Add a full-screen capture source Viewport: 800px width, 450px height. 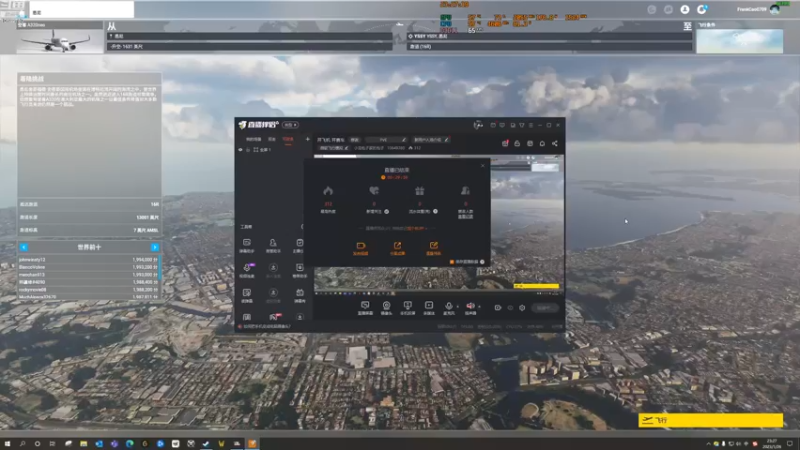[407, 308]
